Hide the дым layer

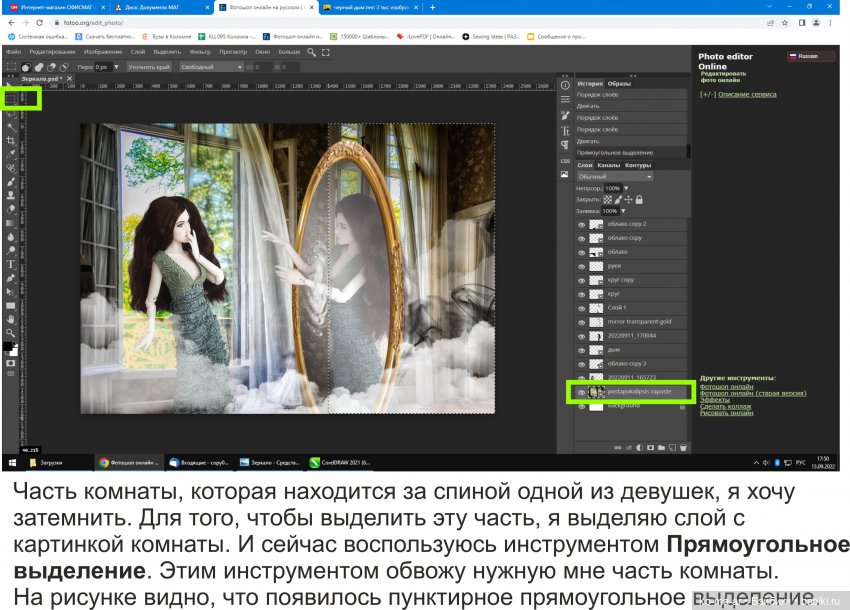pyautogui.click(x=580, y=351)
